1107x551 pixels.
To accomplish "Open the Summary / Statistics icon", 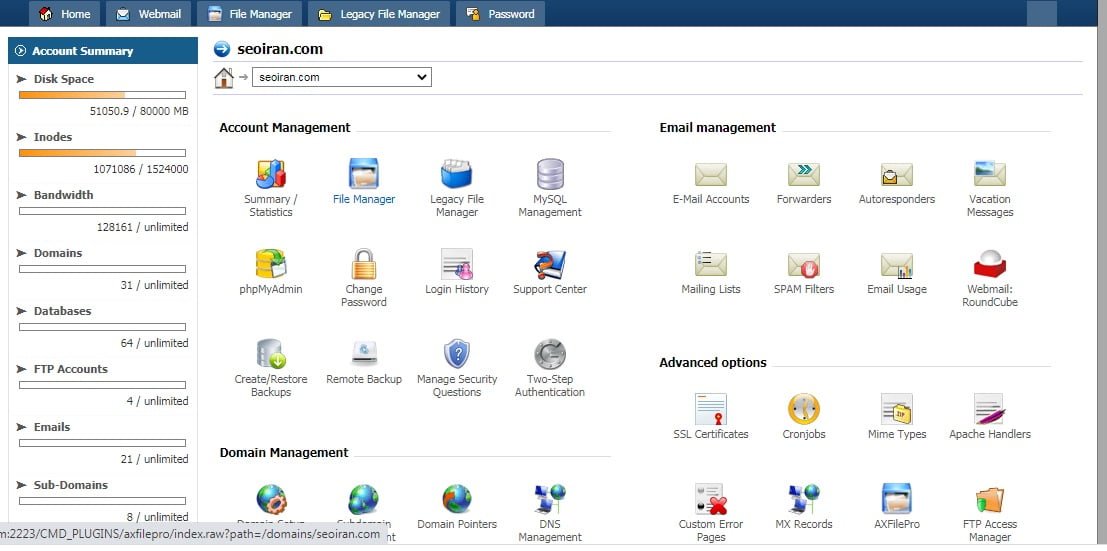I will [270, 174].
